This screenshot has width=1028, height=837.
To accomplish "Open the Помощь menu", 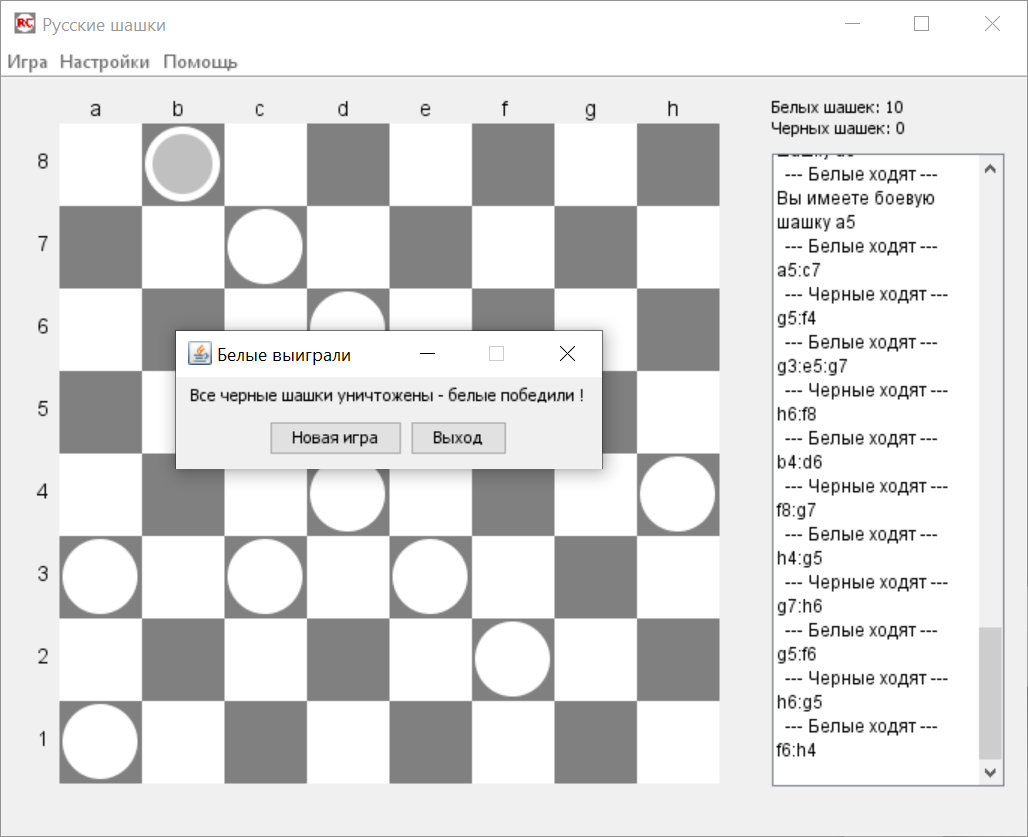I will 200,62.
